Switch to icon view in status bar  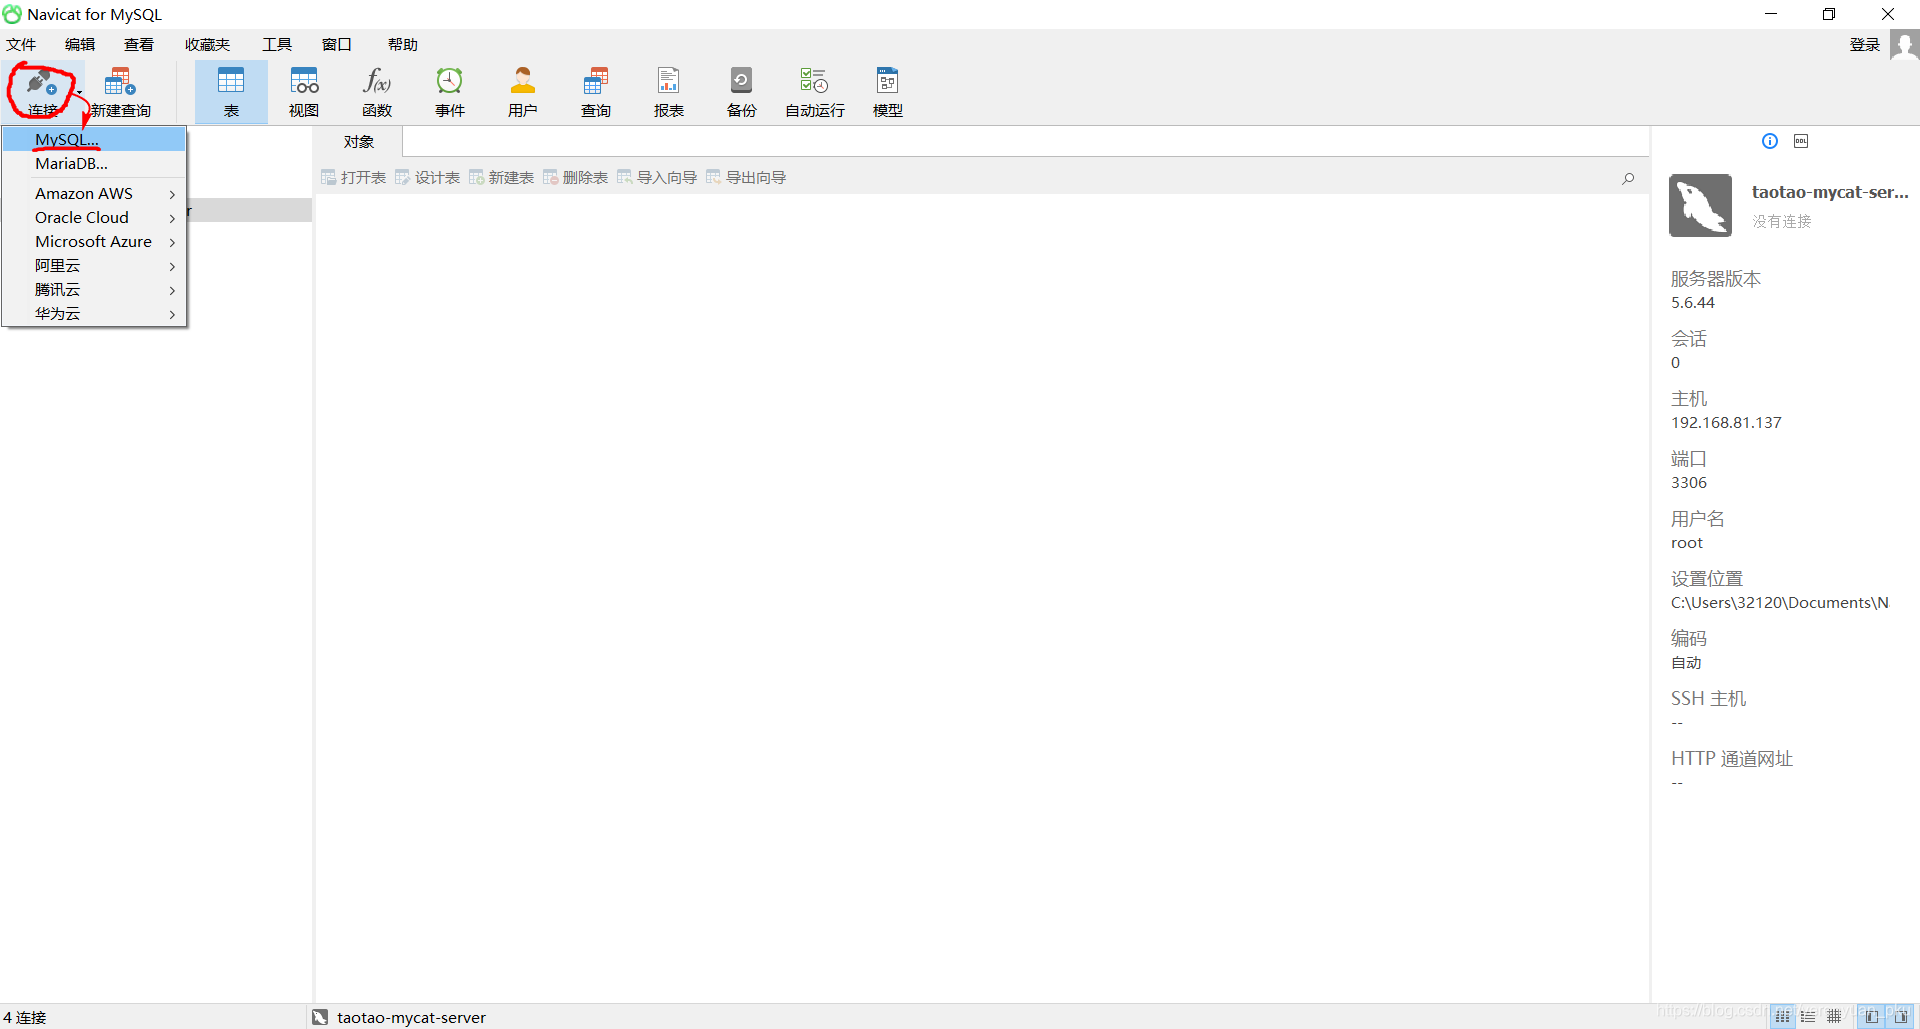tap(1783, 1016)
